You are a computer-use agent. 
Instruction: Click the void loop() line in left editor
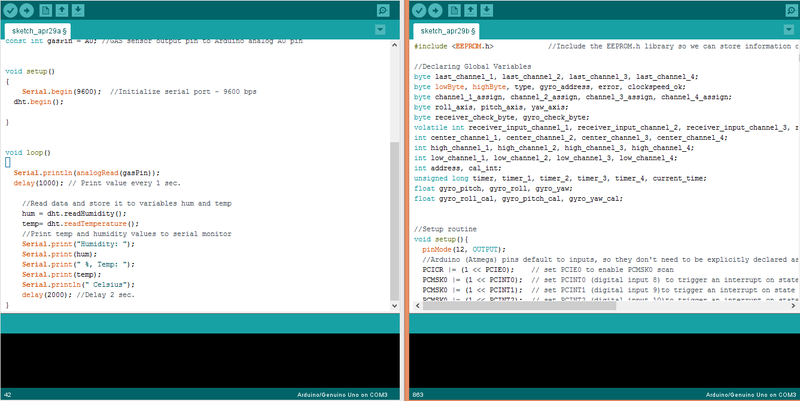tap(30, 153)
